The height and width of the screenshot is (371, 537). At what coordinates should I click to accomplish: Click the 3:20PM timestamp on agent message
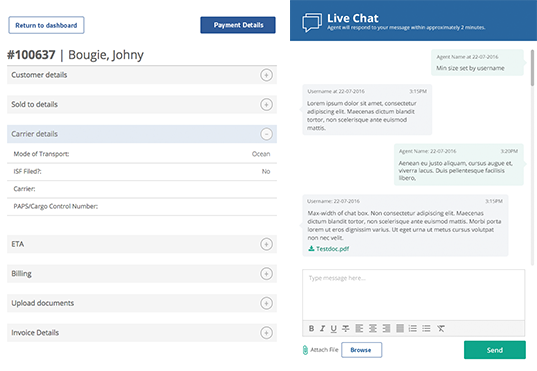point(509,151)
